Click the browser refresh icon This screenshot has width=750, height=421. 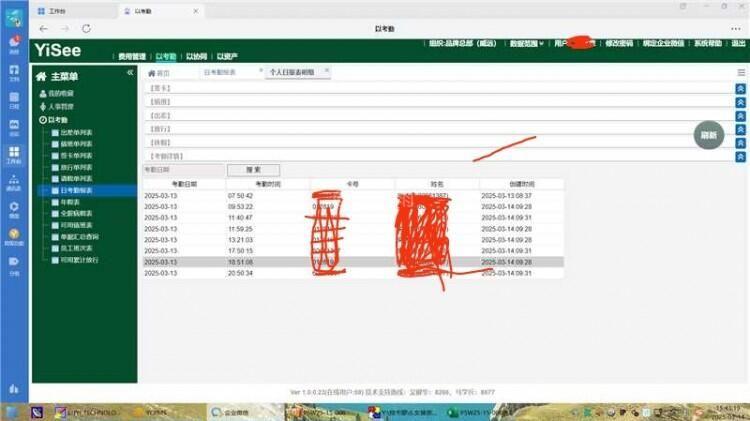(x=85, y=29)
